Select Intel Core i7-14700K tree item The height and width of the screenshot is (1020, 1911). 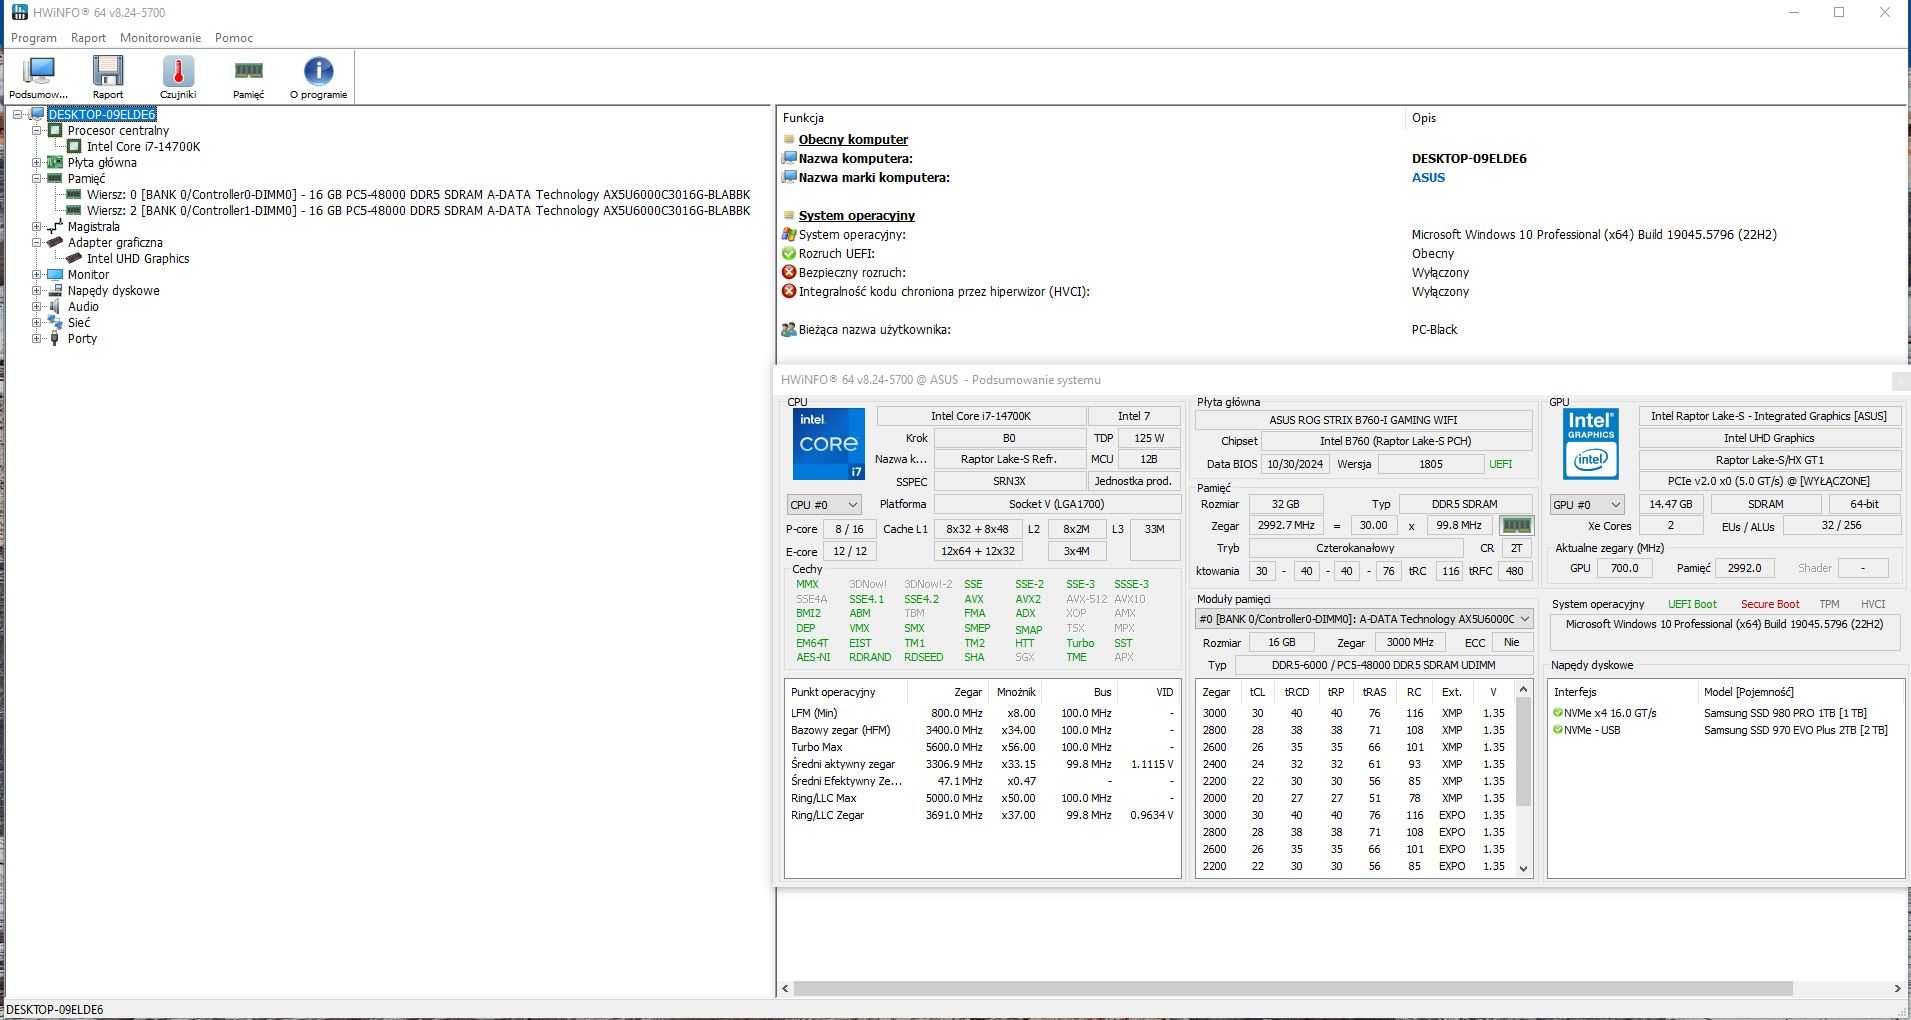(x=143, y=147)
